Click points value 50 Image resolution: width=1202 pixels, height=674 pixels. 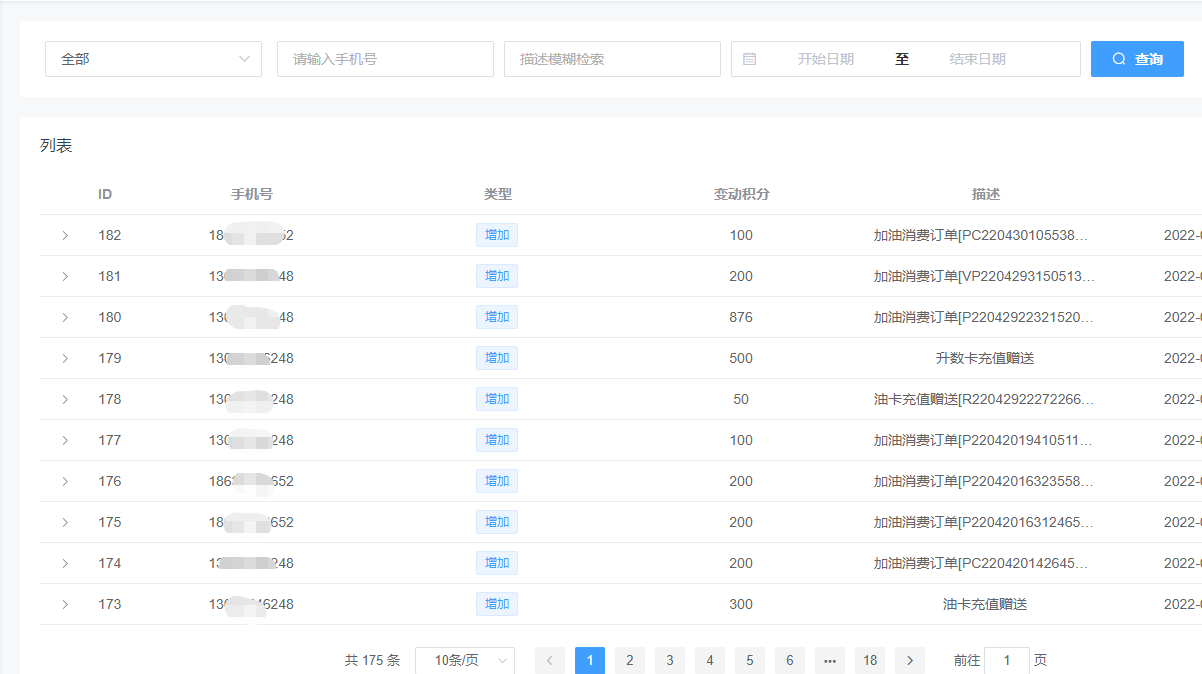[x=741, y=400]
